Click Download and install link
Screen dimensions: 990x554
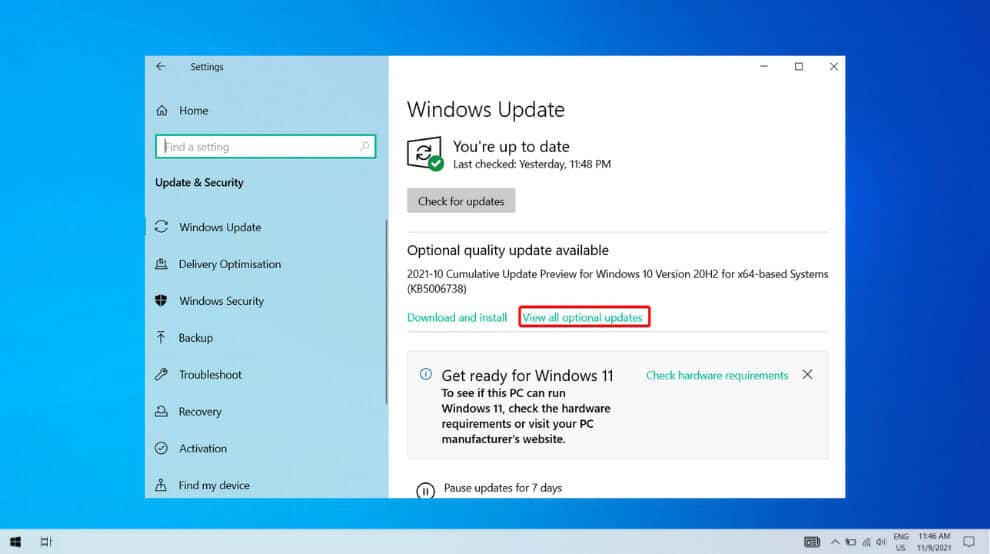[457, 318]
